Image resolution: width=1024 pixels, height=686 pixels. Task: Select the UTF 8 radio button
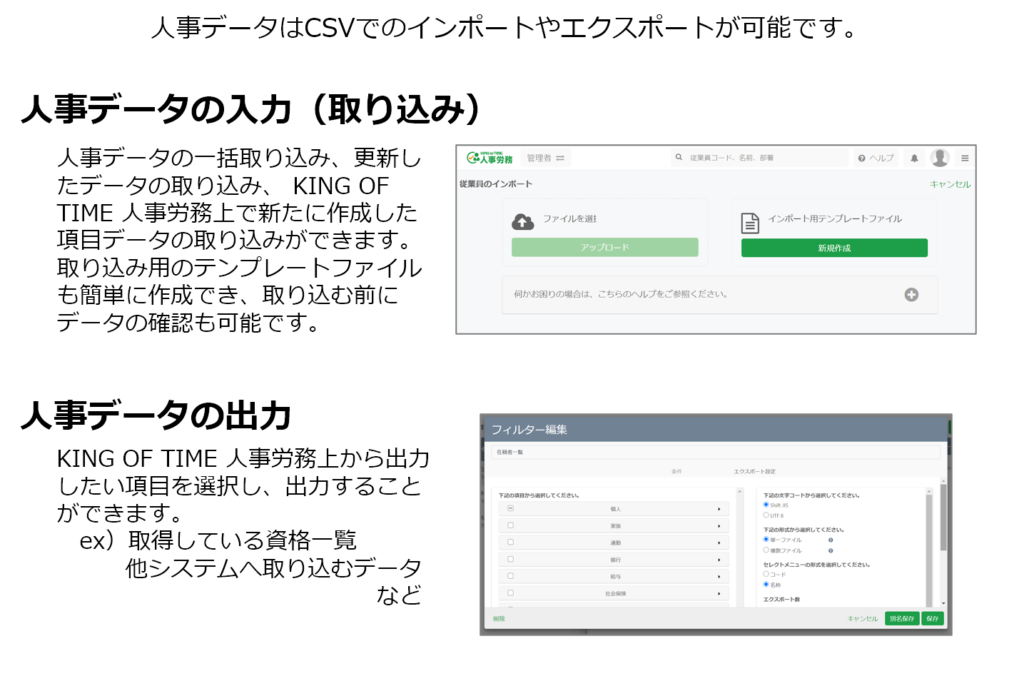(766, 515)
